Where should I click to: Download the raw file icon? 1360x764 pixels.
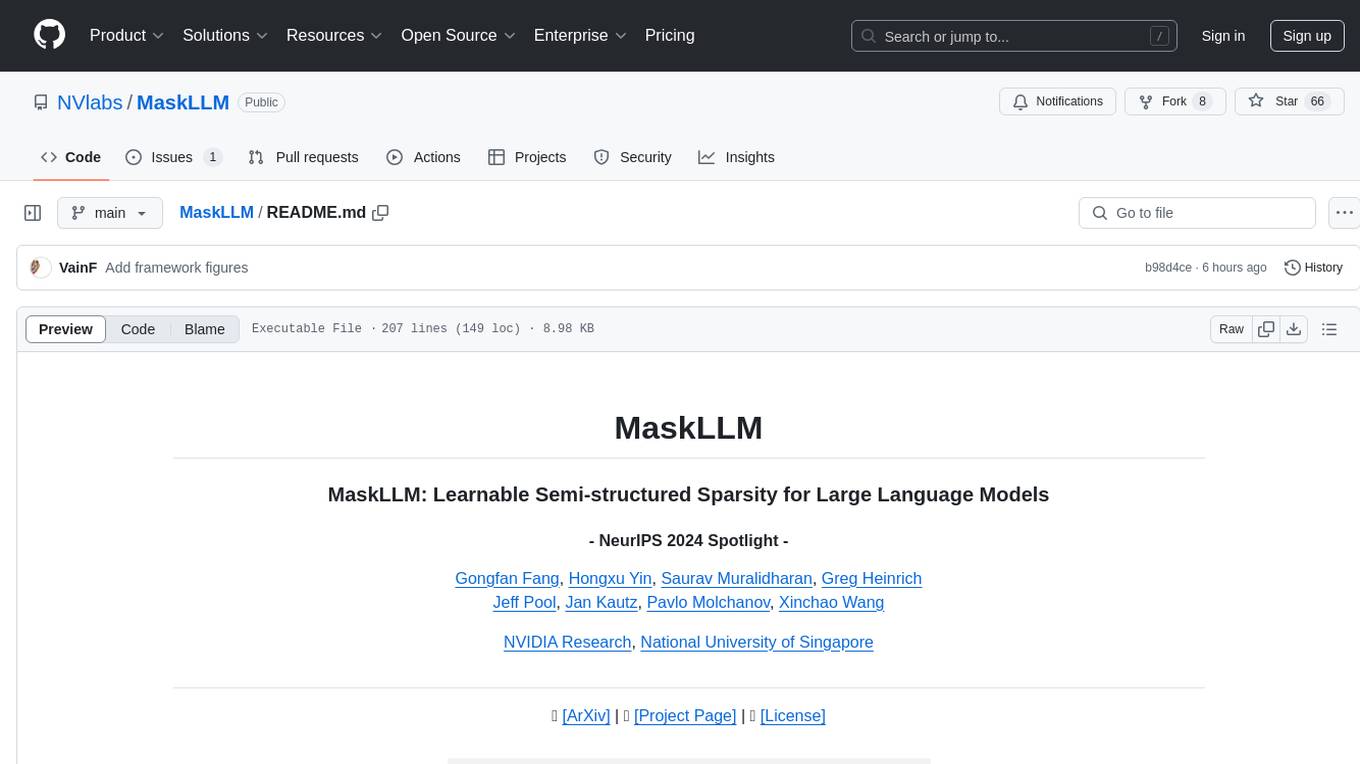[1293, 329]
